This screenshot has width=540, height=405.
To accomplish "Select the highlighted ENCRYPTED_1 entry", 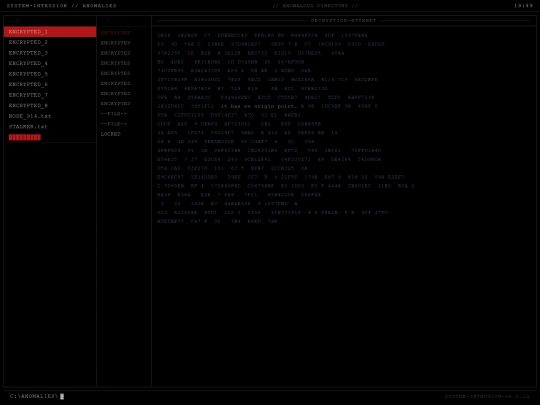I will (50, 32).
